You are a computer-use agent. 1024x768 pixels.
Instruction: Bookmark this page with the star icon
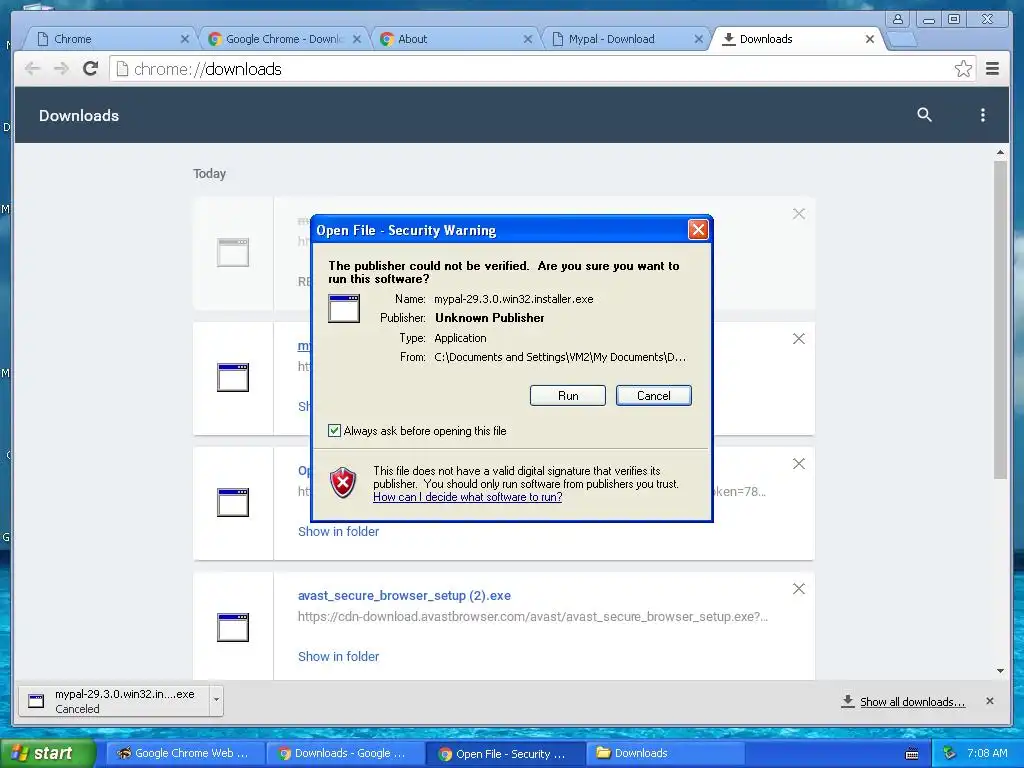[963, 69]
